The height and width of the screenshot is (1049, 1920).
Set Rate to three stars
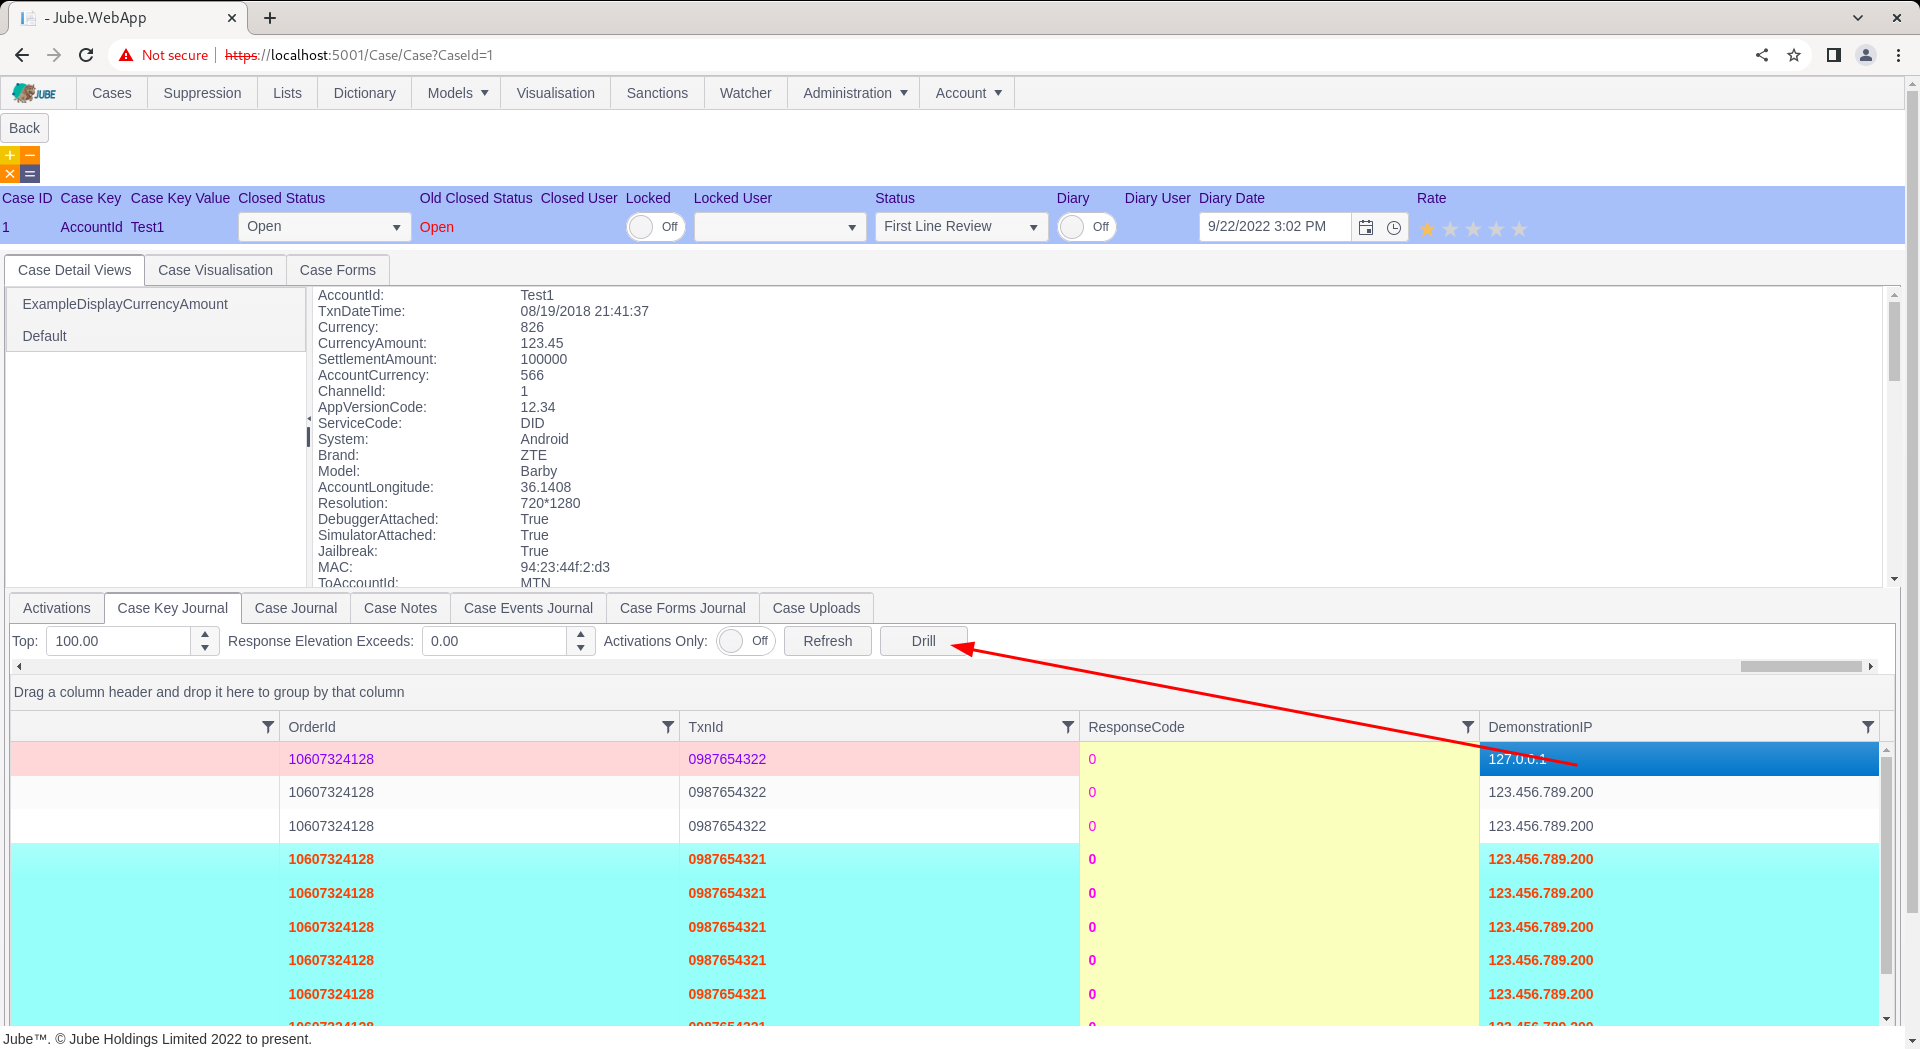(1473, 229)
